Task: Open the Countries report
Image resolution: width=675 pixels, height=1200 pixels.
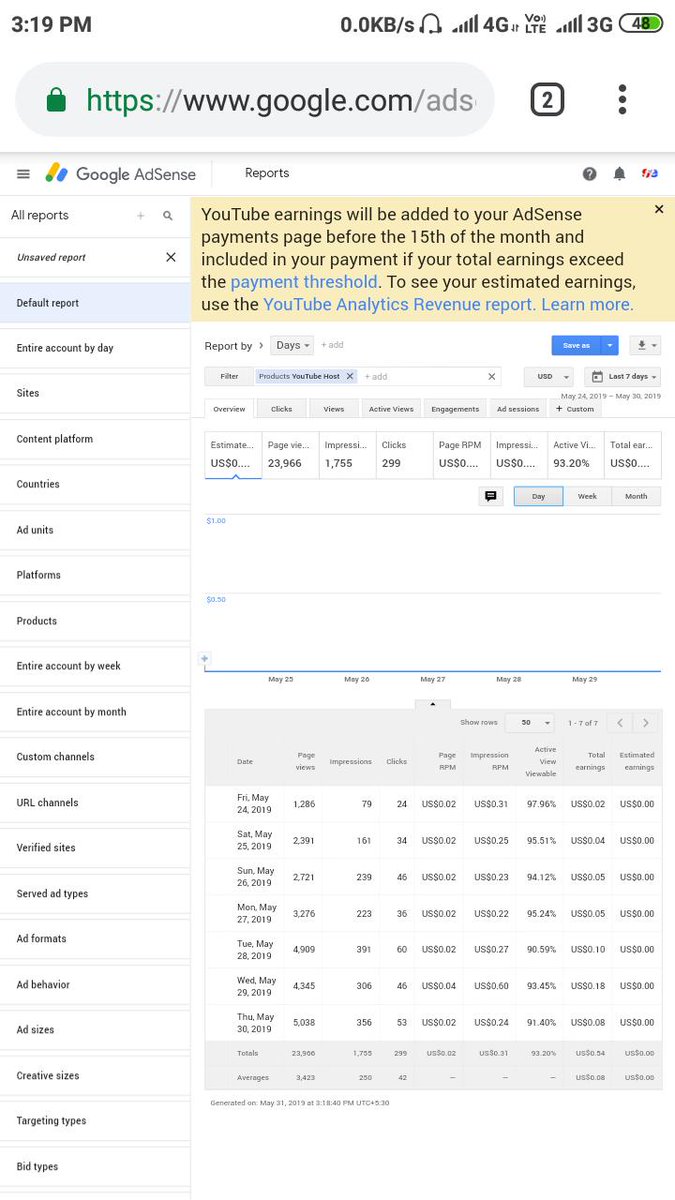Action: click(x=95, y=485)
